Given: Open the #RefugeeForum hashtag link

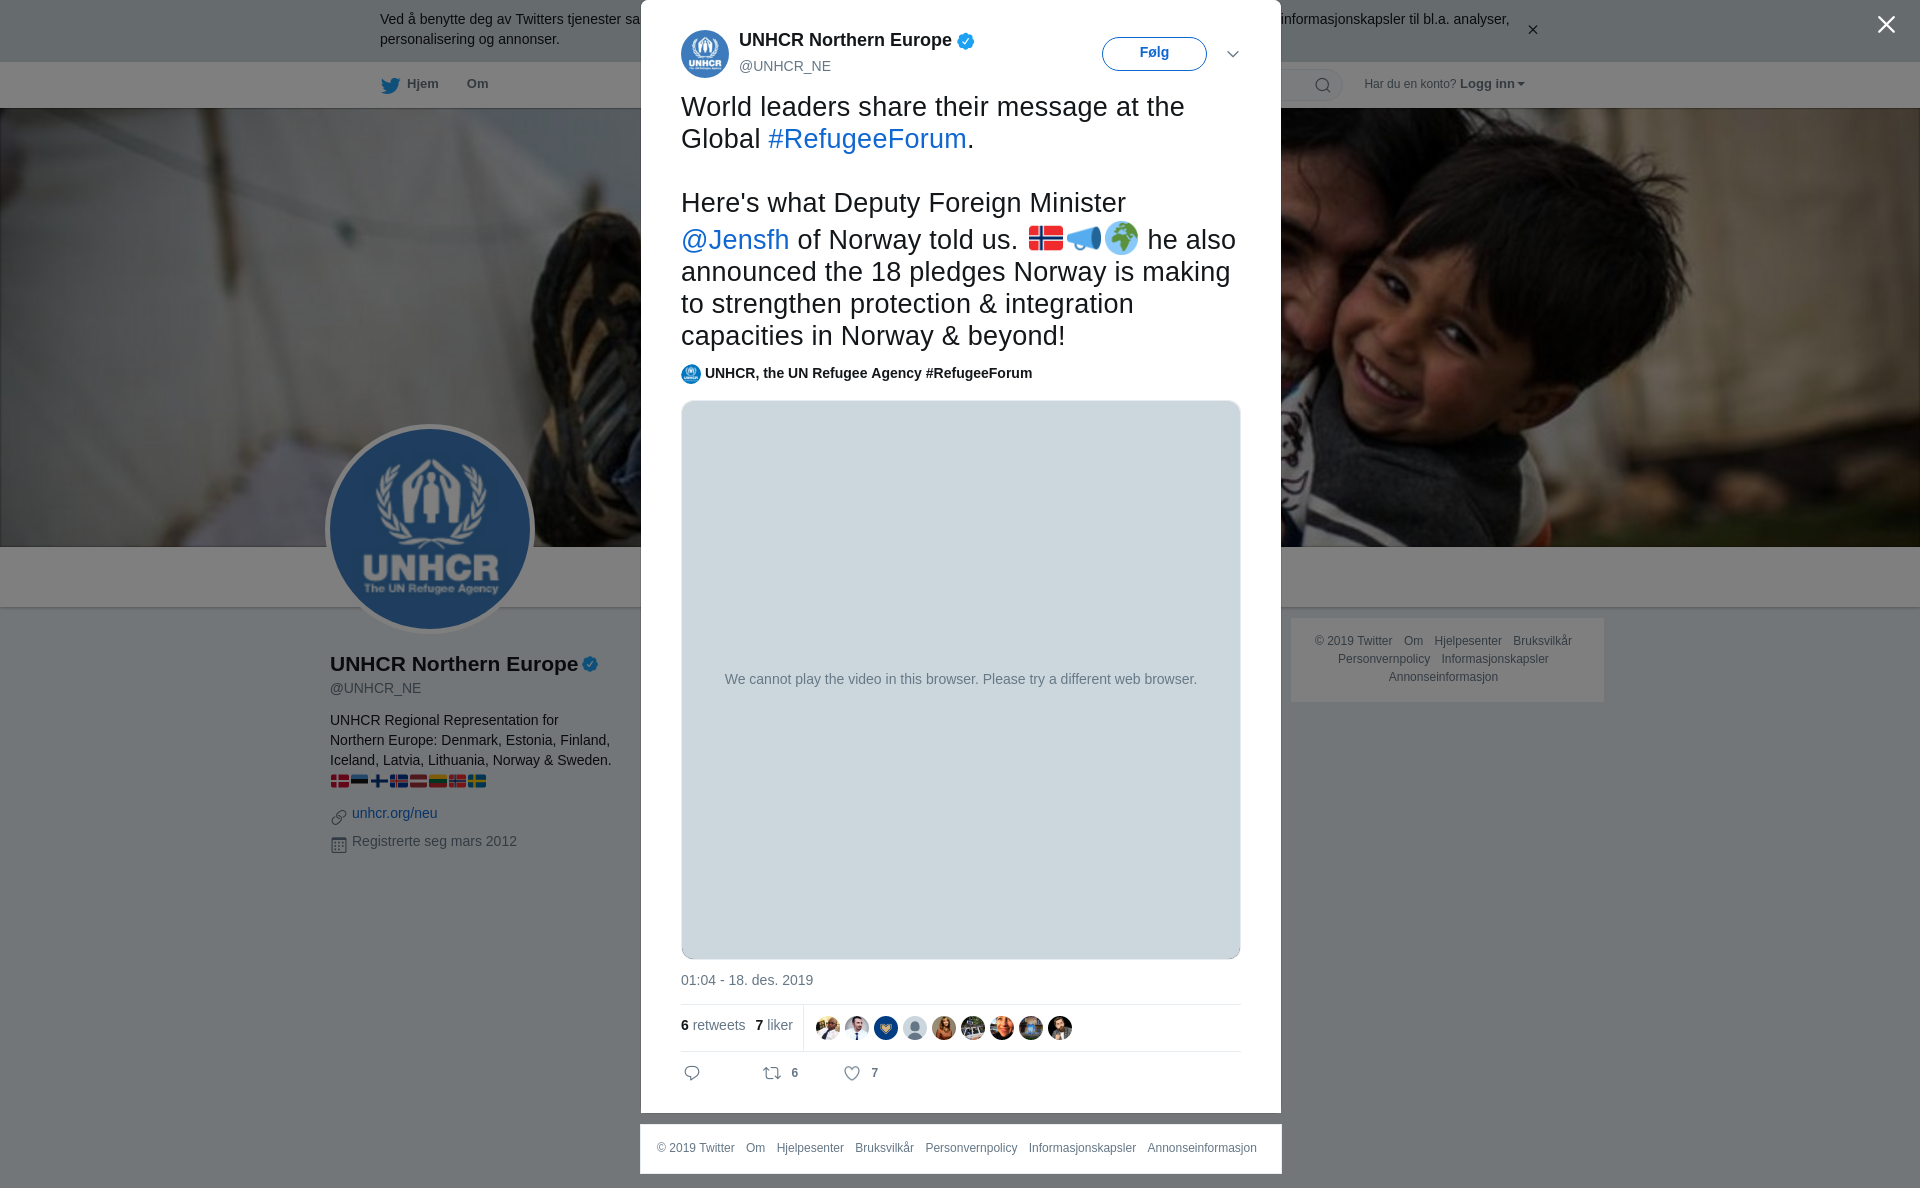Looking at the screenshot, I should click(x=867, y=139).
